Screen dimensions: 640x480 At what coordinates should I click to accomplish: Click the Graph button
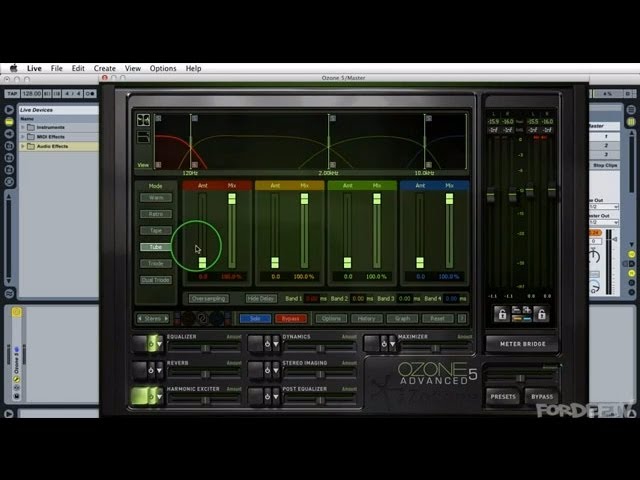[x=402, y=318]
